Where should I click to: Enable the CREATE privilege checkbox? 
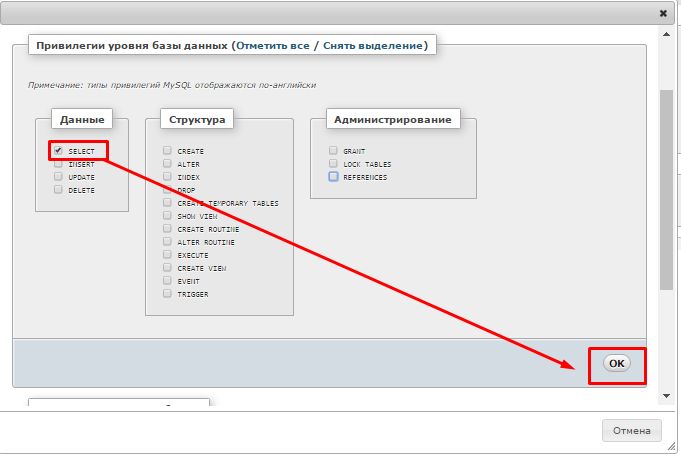point(167,151)
